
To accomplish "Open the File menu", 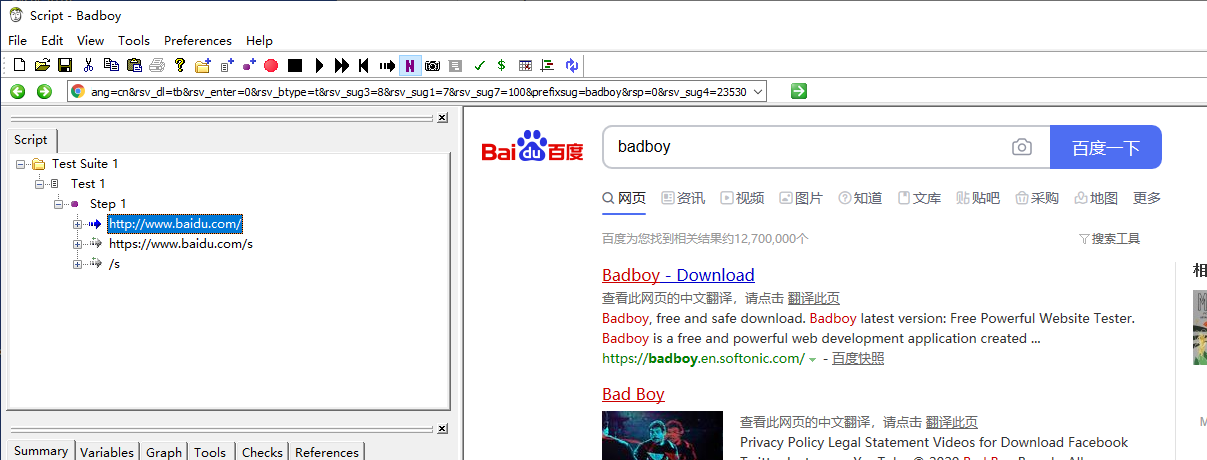I will tap(18, 41).
